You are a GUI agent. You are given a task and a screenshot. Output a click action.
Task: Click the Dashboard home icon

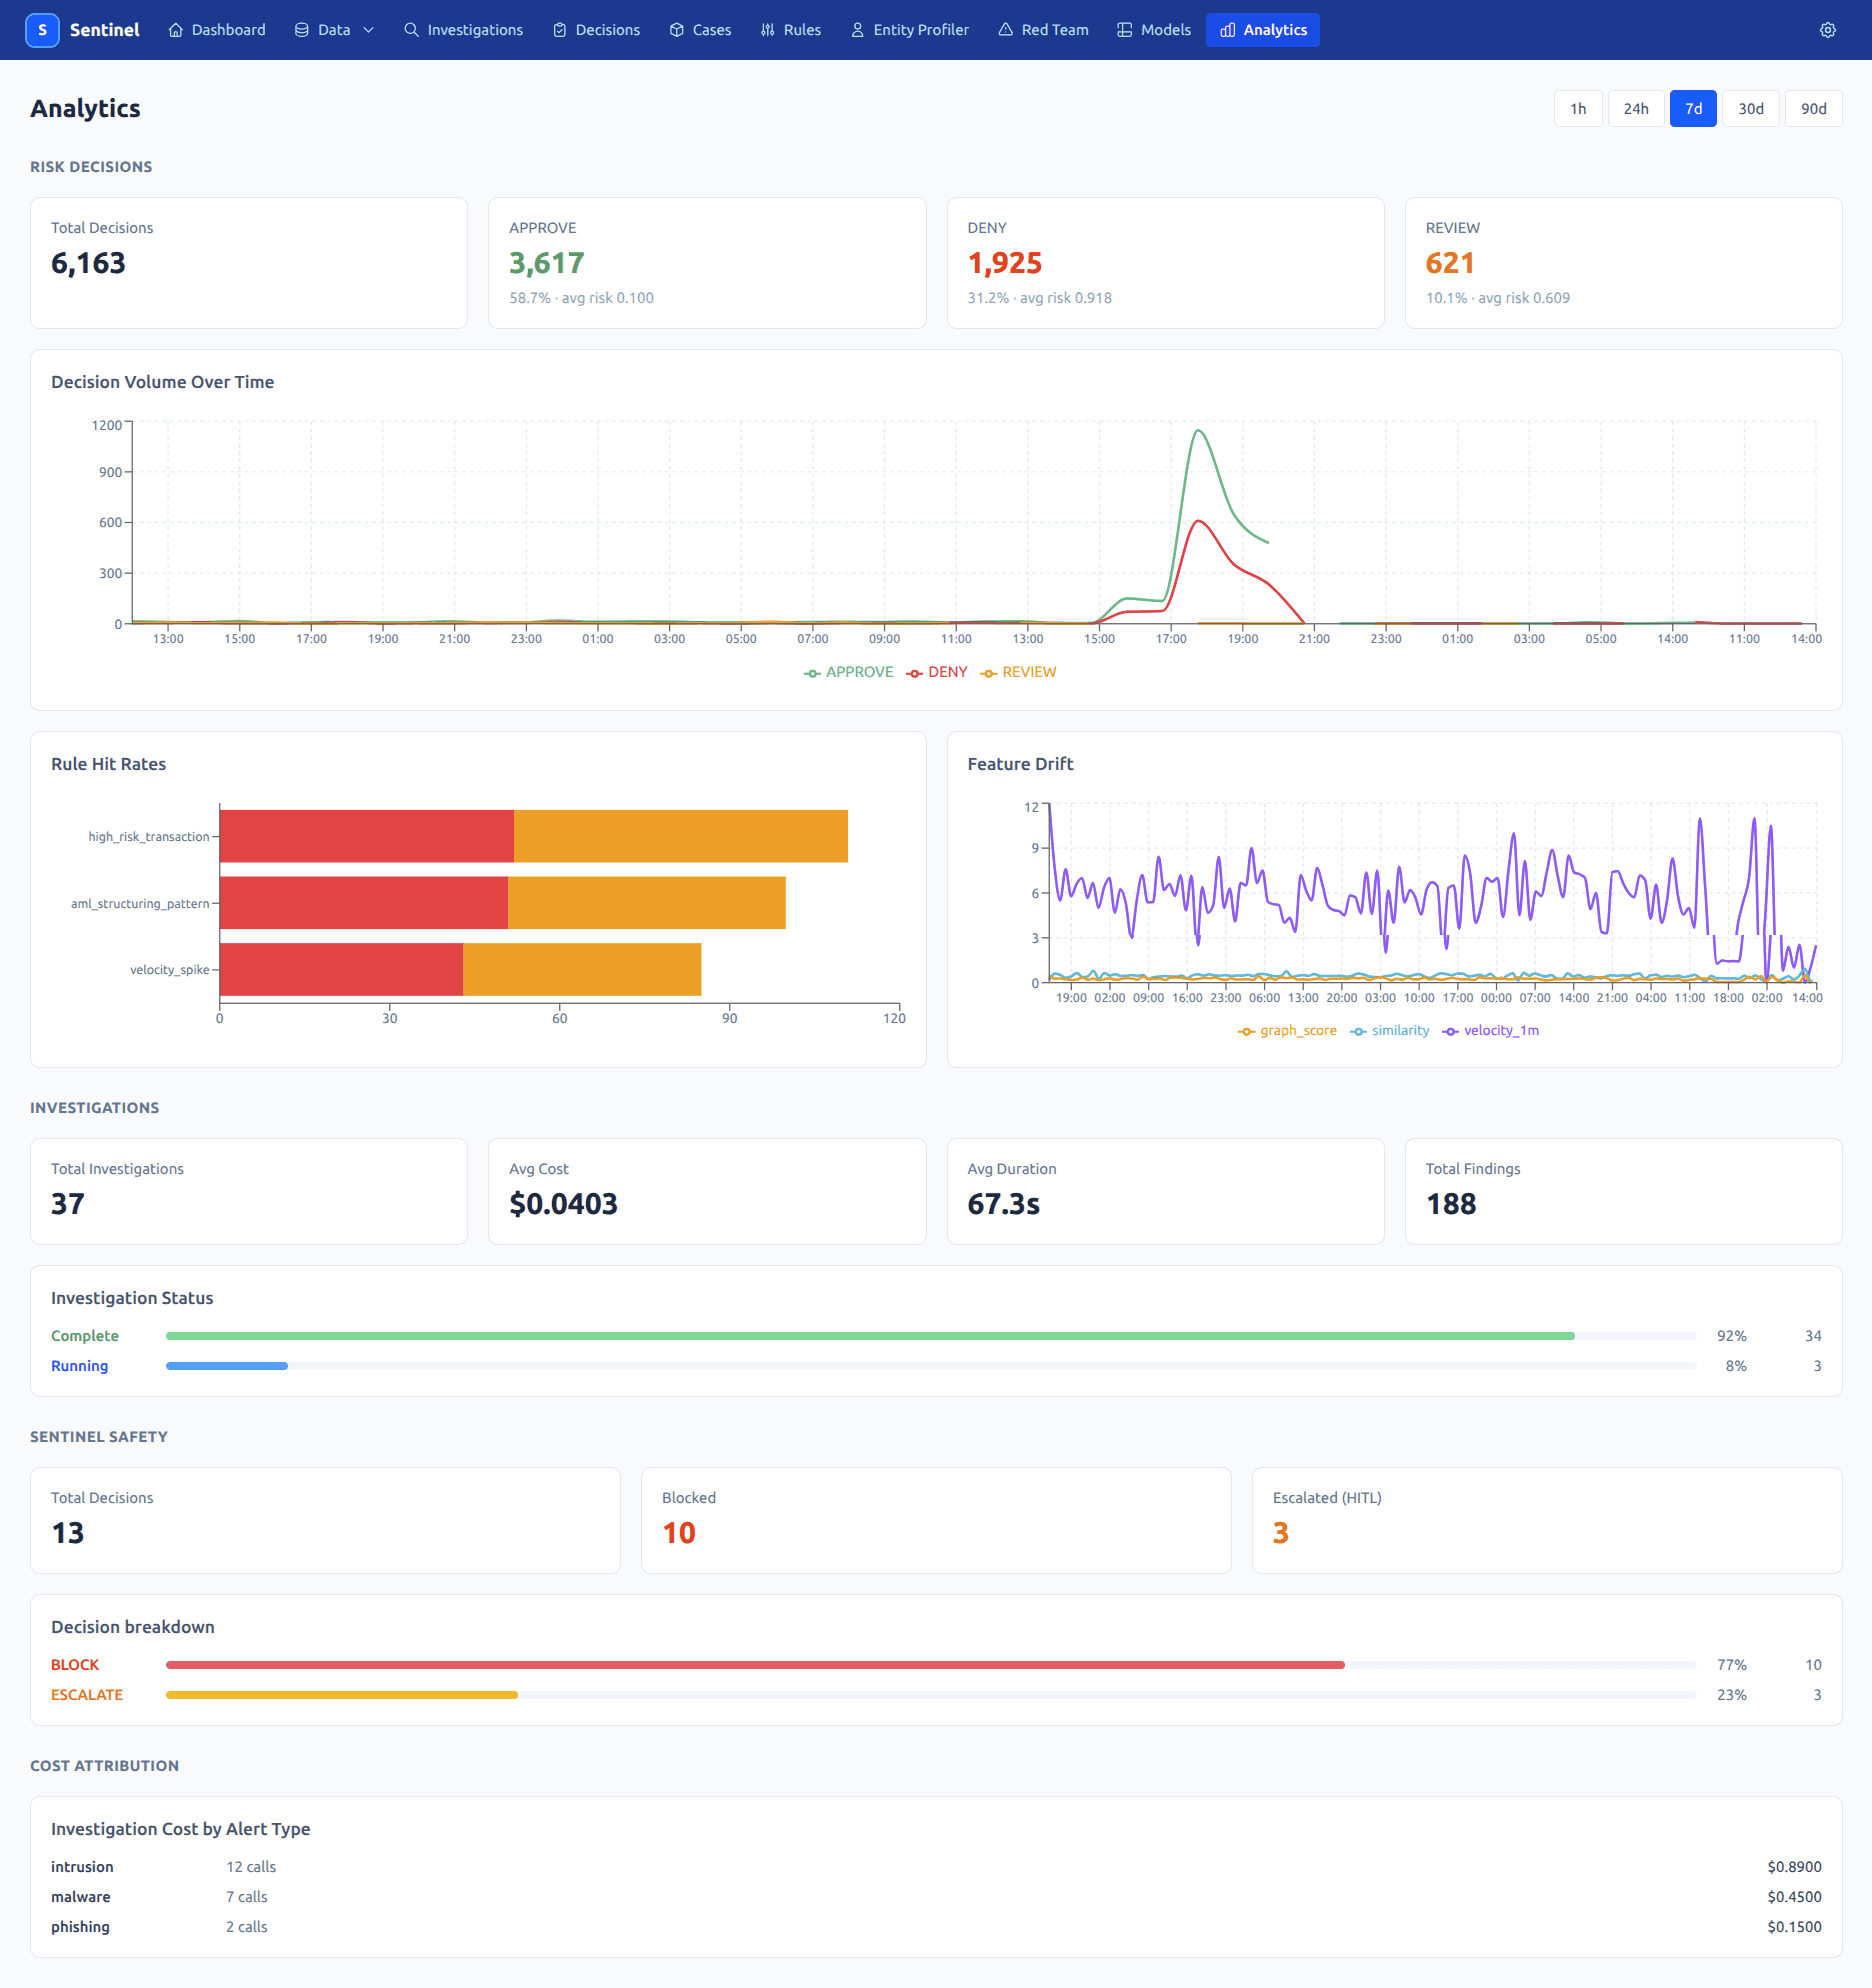point(176,30)
